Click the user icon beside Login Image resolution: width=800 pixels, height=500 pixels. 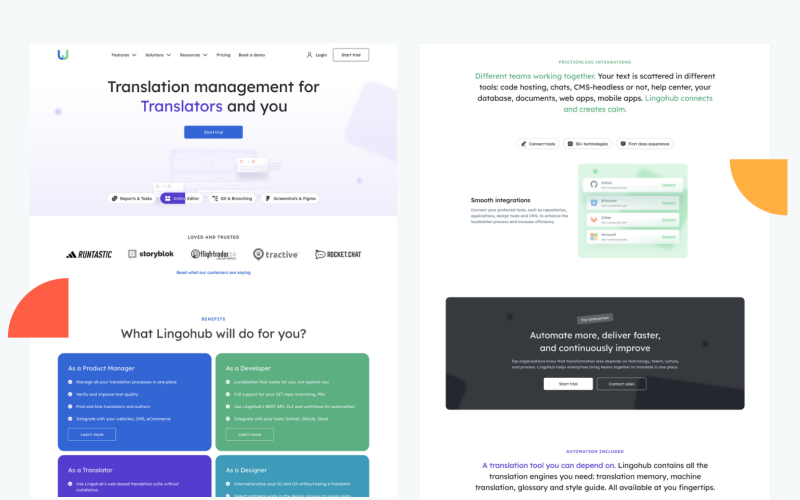309,55
